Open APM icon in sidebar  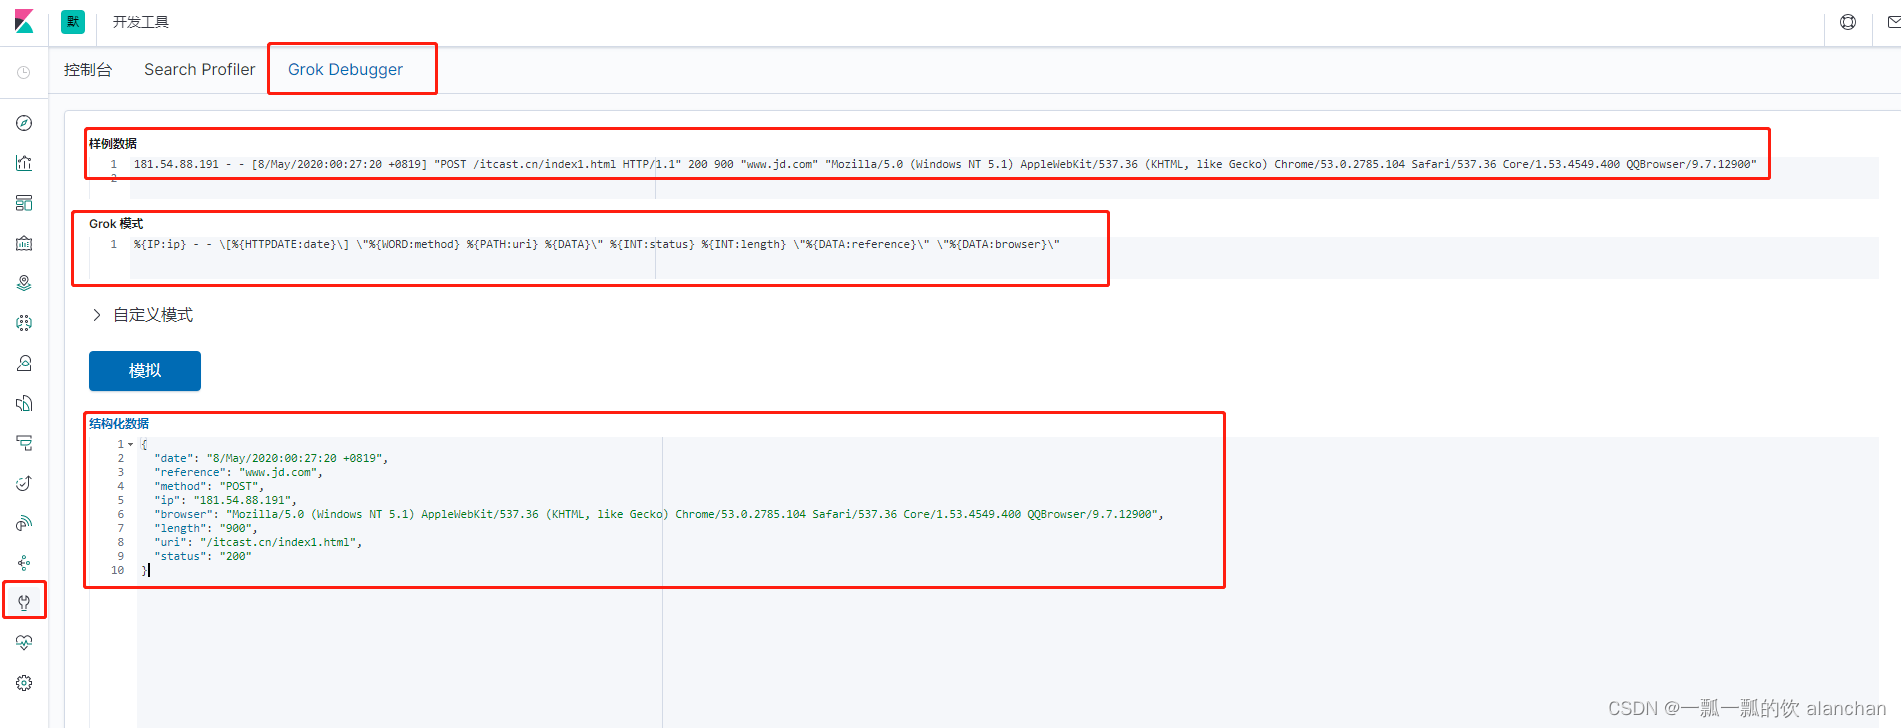(x=24, y=443)
